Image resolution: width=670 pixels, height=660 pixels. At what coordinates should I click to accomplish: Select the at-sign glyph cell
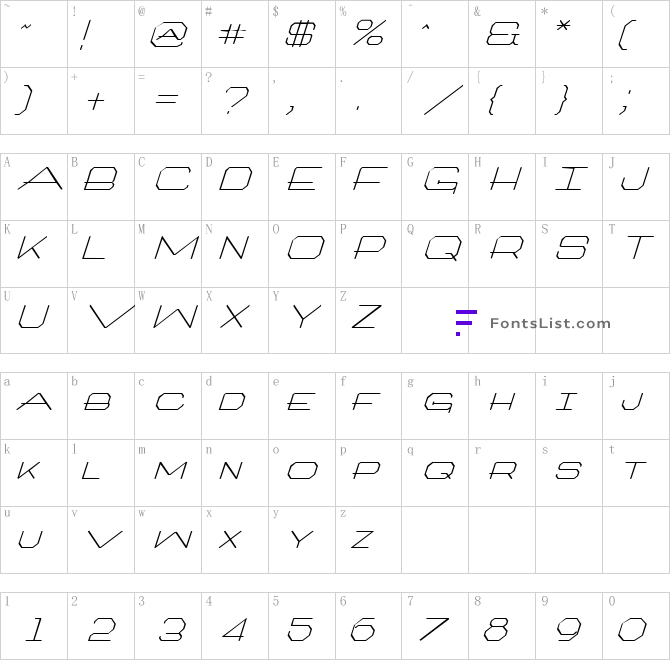coord(168,34)
